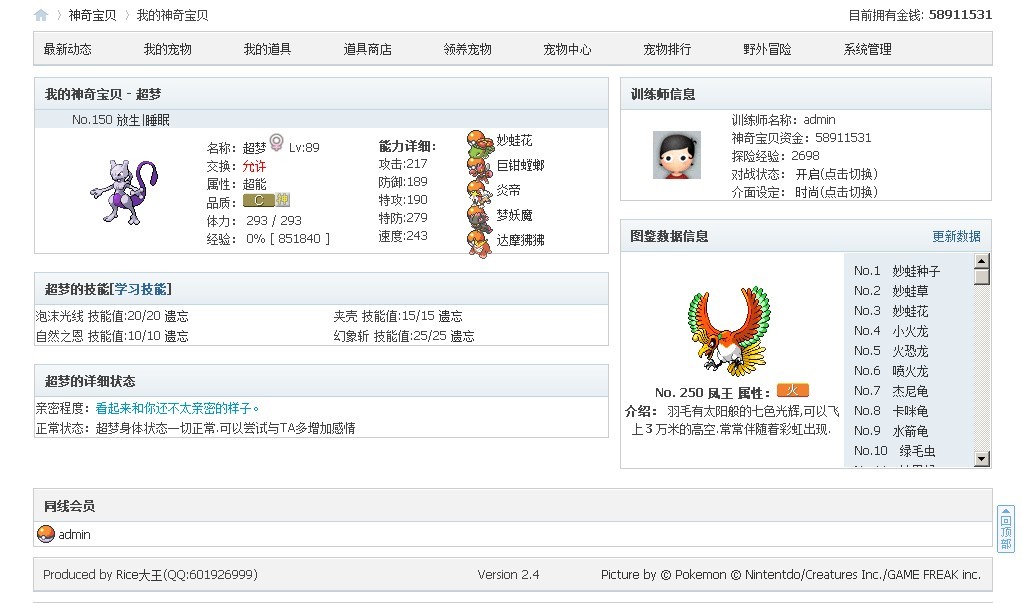Select 系统管理 in navigation bar
1022x603 pixels.
pyautogui.click(x=868, y=49)
